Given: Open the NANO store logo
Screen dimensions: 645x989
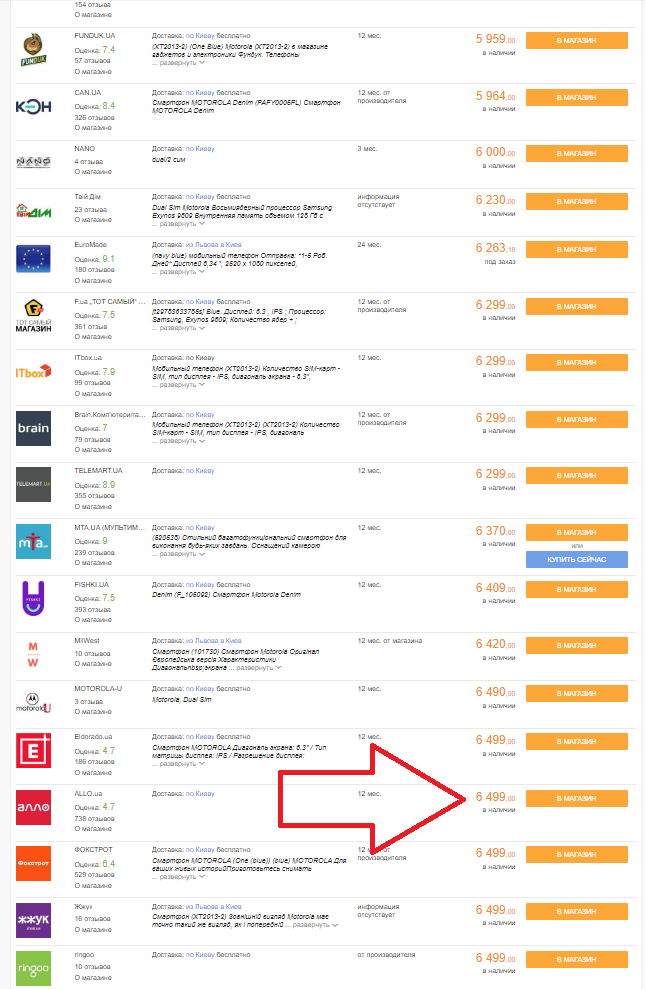Looking at the screenshot, I should click(x=33, y=162).
